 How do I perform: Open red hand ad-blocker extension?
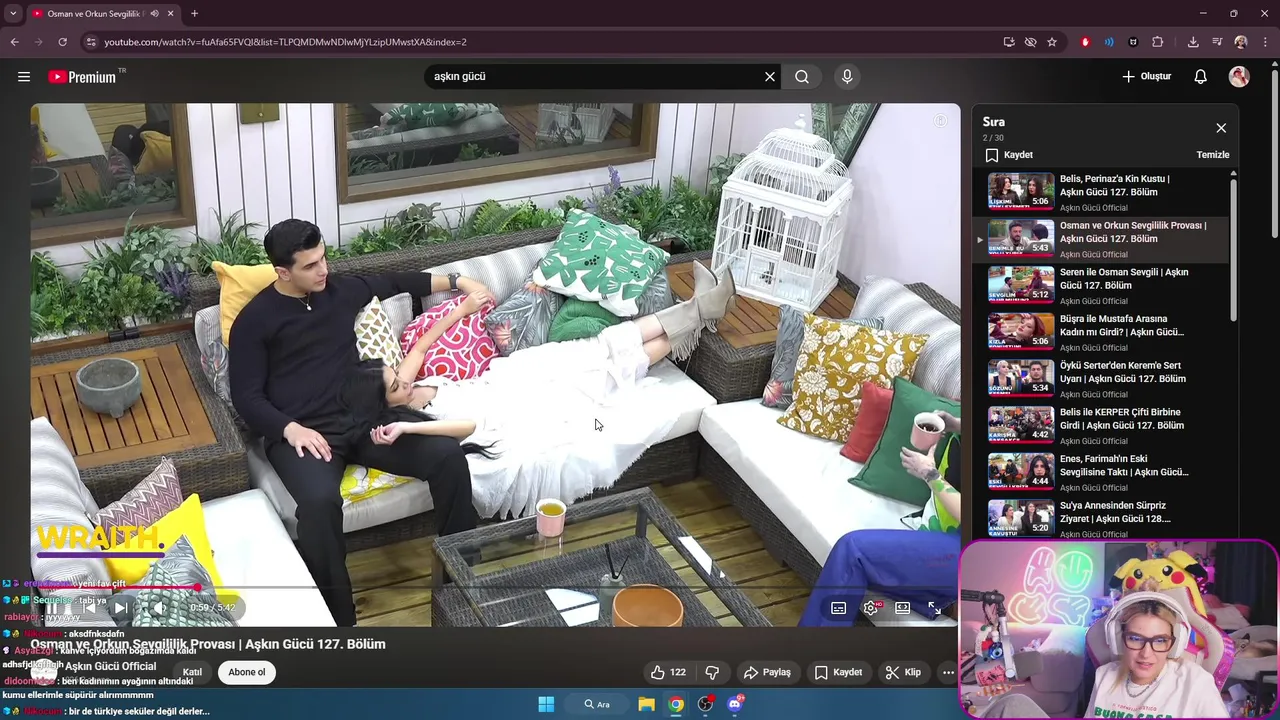coord(1085,42)
